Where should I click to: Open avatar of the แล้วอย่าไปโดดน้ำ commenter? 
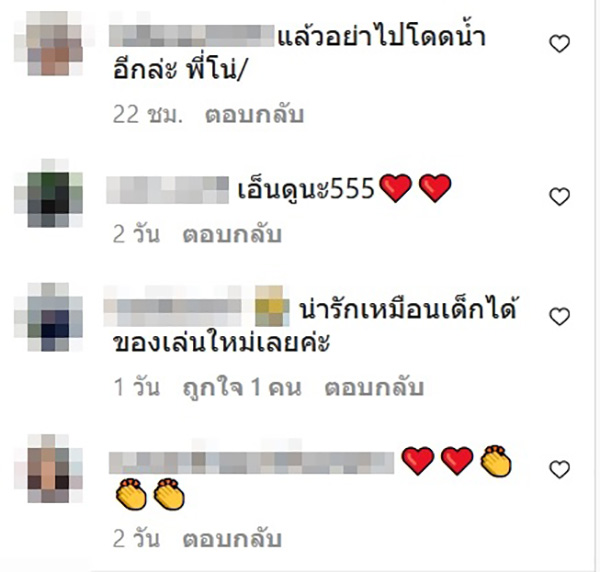(x=49, y=43)
